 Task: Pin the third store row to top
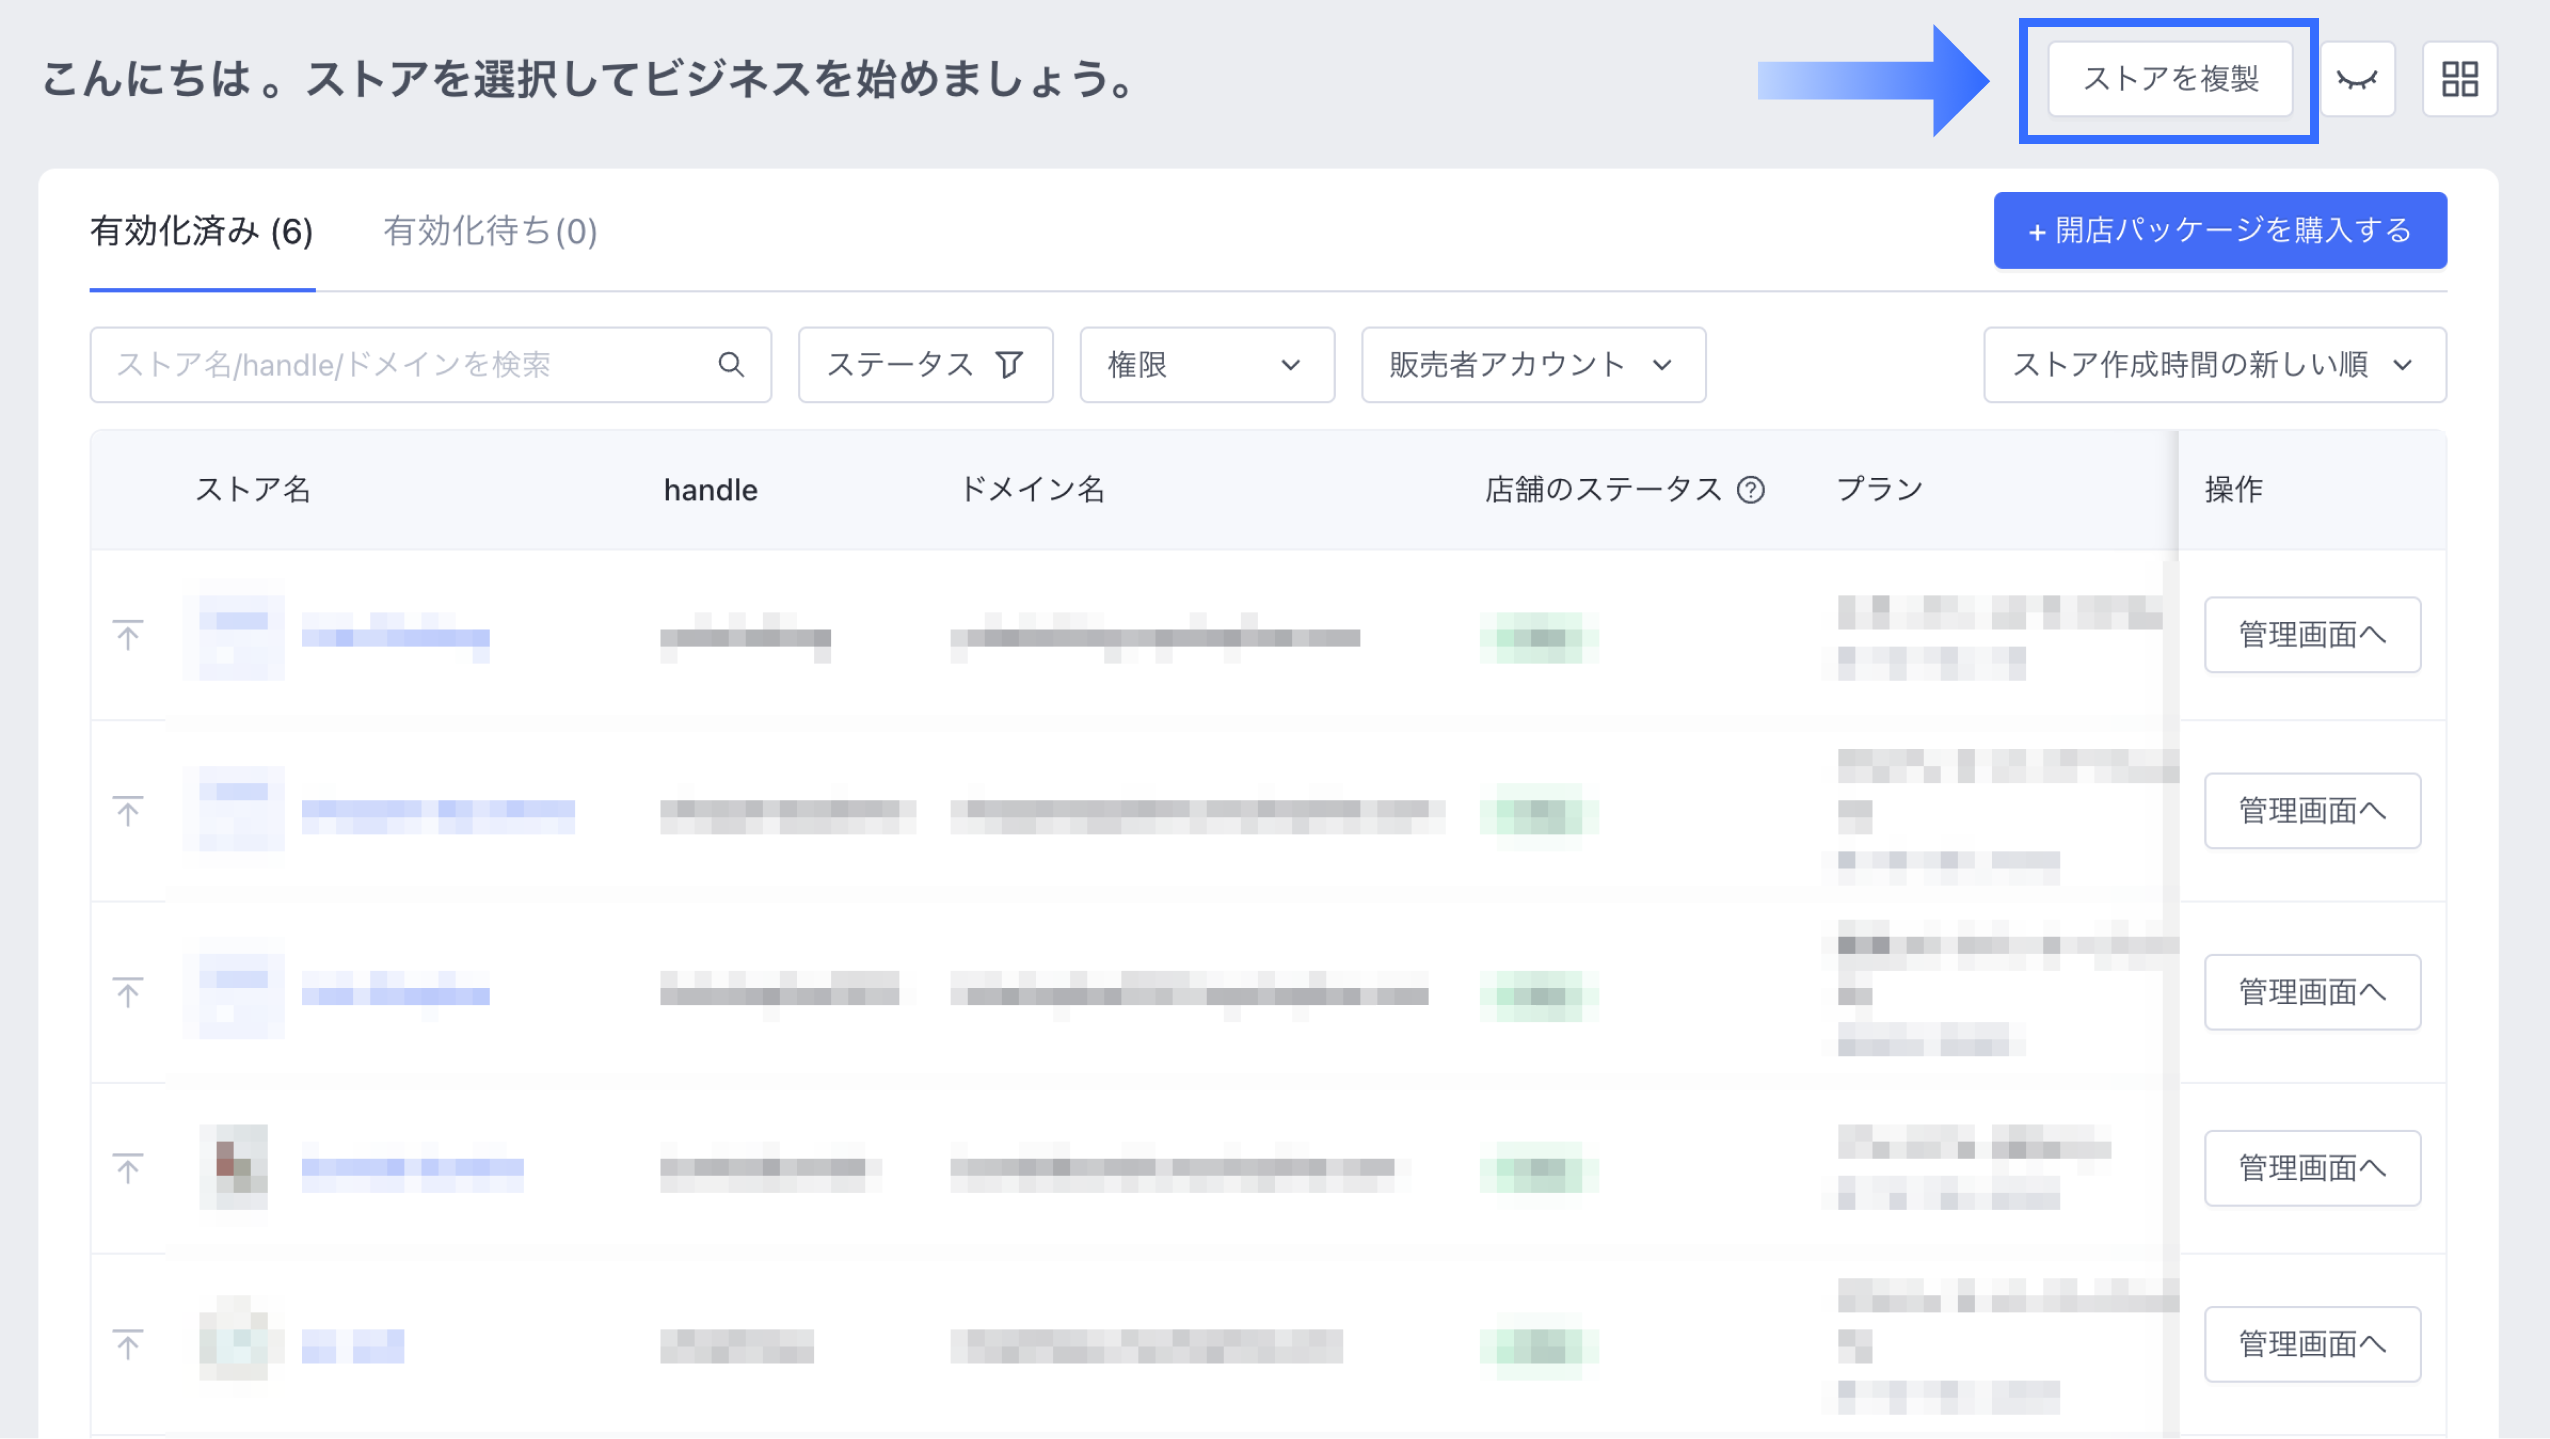pos(128,992)
